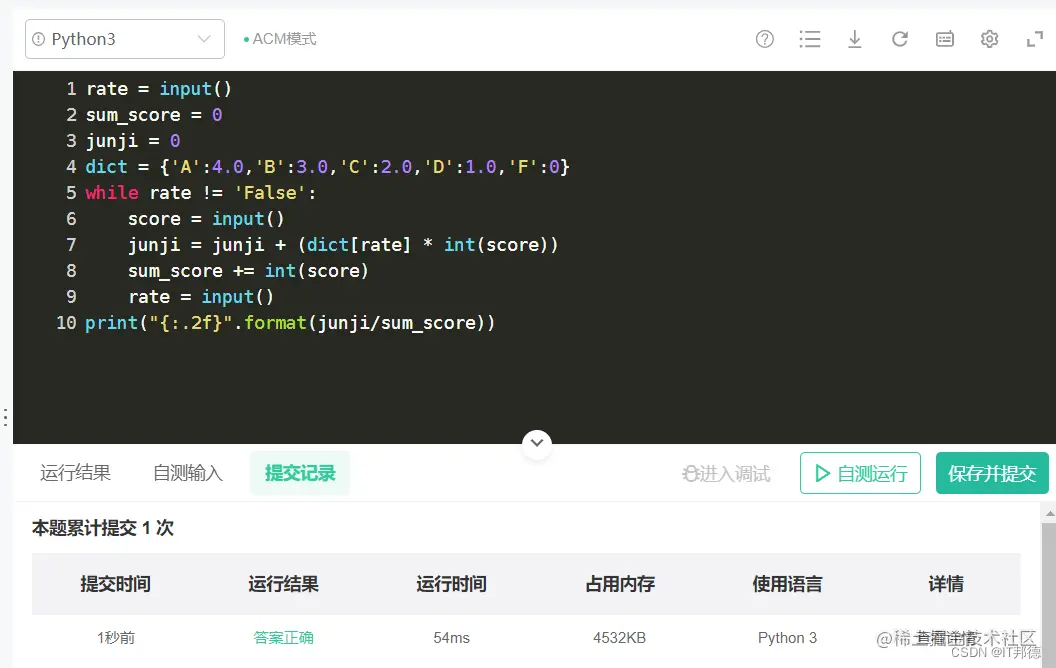Click the help question mark icon
Image resolution: width=1056 pixels, height=668 pixels.
coord(764,39)
